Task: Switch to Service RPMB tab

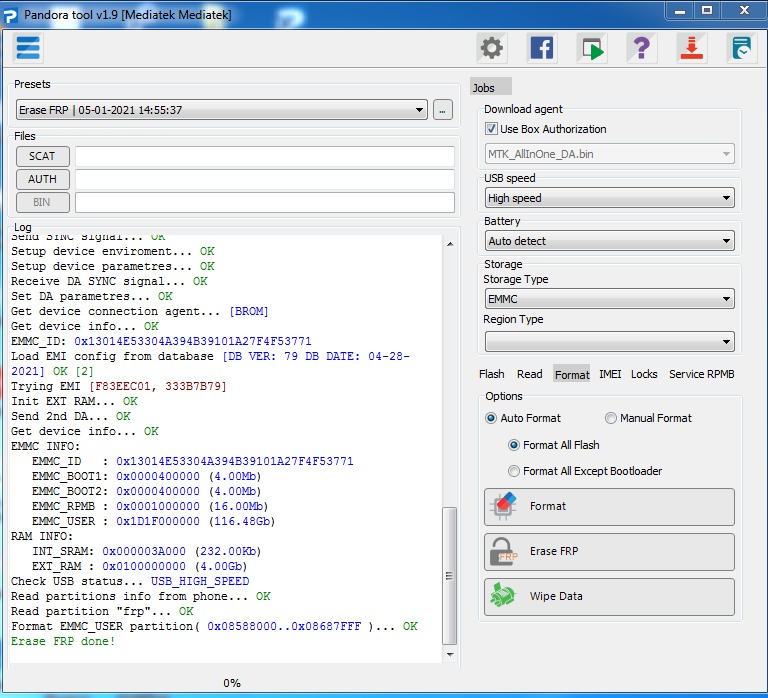Action: tap(701, 374)
